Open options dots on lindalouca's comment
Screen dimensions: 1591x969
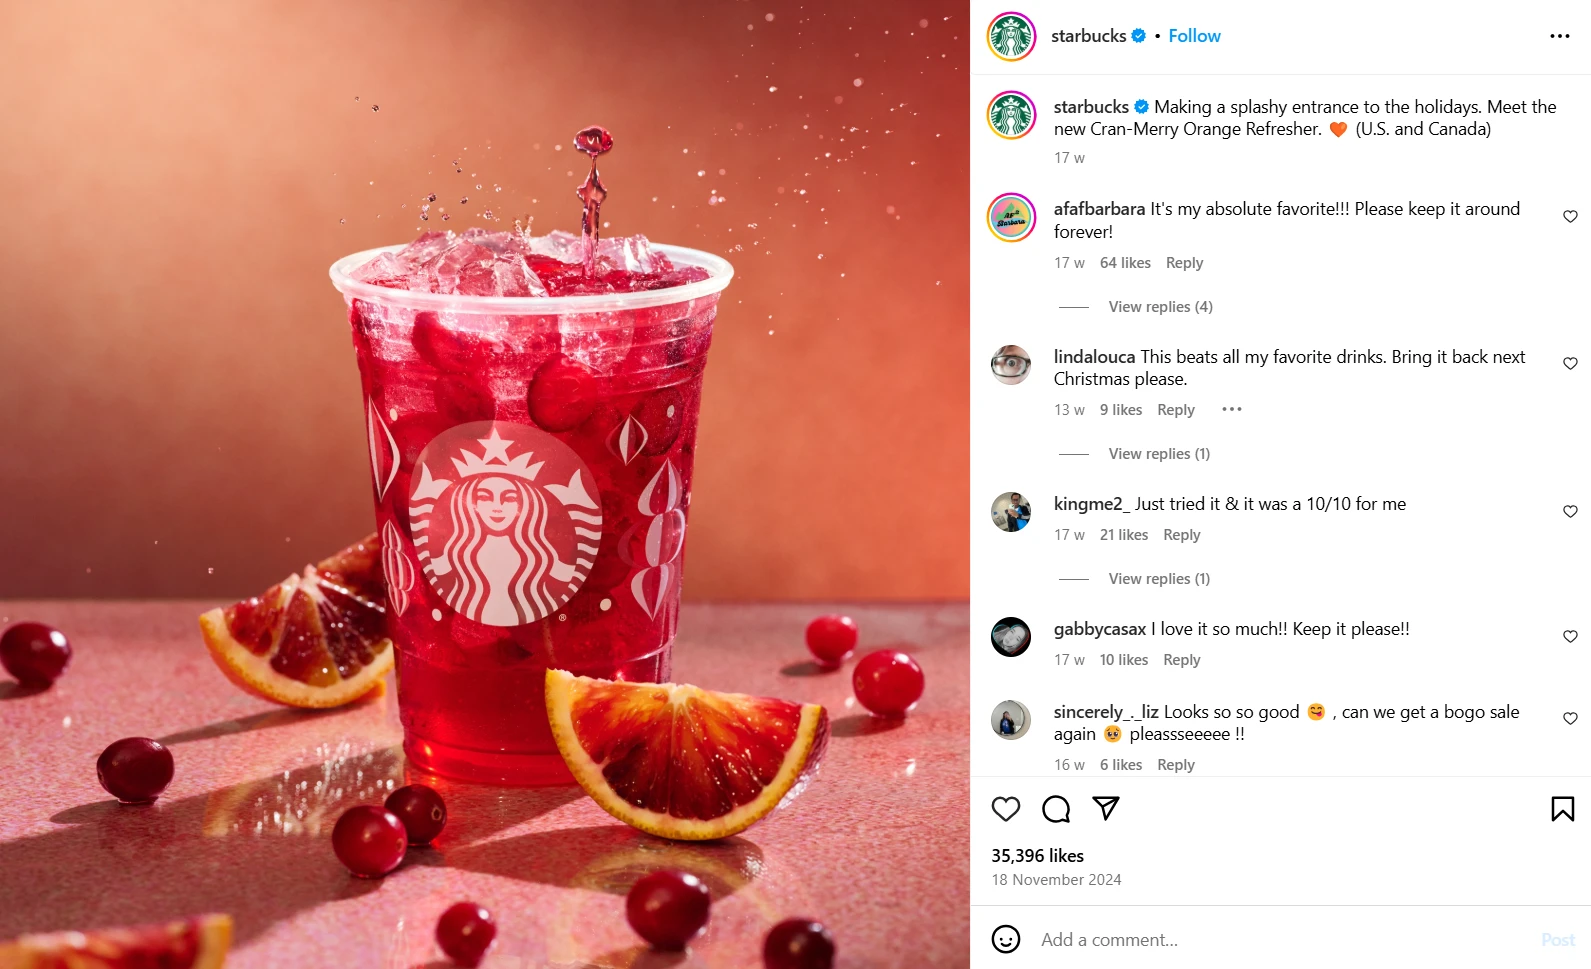click(1232, 409)
